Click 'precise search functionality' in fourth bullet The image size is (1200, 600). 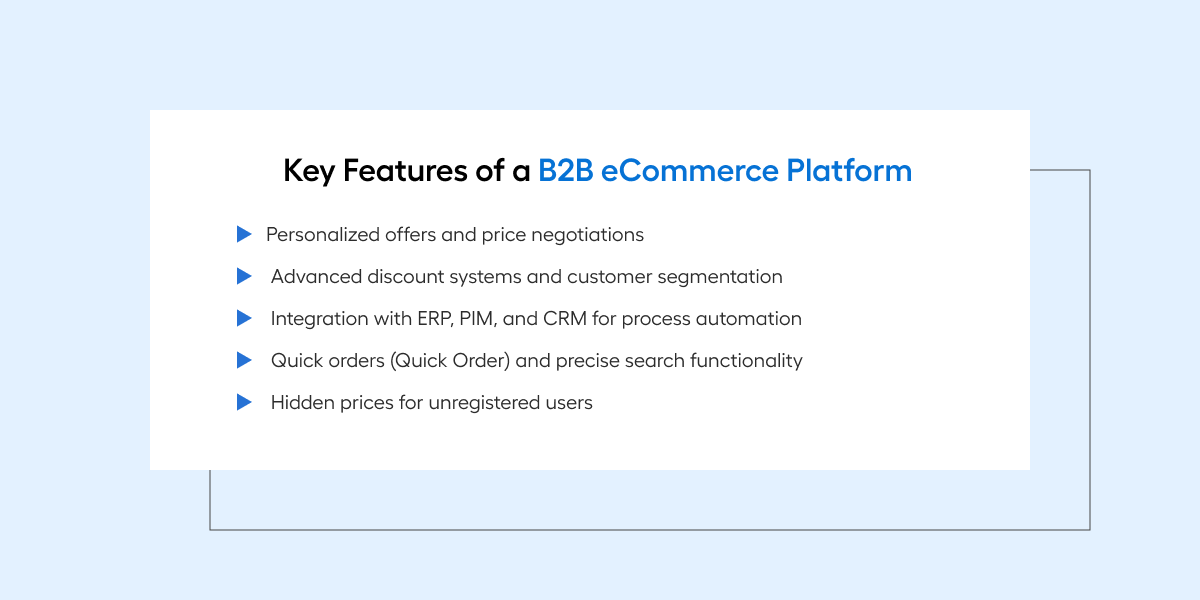[x=680, y=361]
